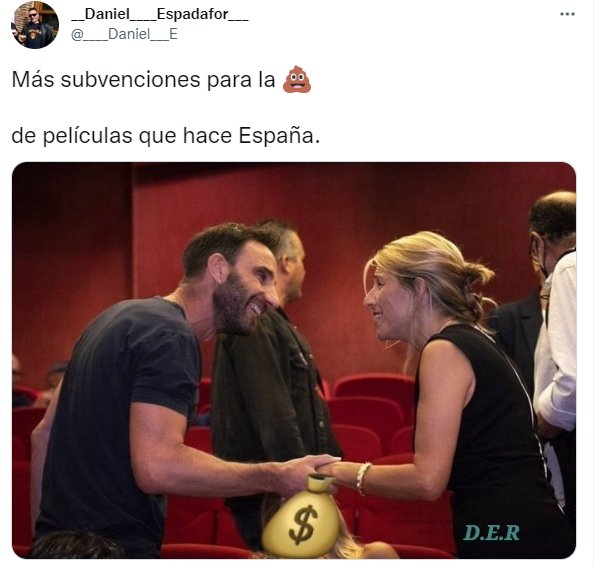Click the D.E.R watermark on the photo
This screenshot has height=567, width=597.
point(492,533)
